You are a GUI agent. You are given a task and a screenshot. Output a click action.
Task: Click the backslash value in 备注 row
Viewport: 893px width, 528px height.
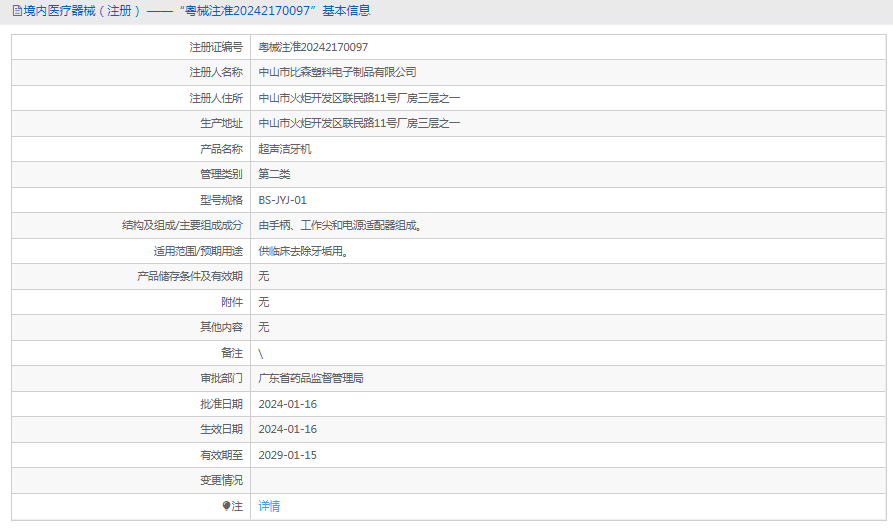261,354
